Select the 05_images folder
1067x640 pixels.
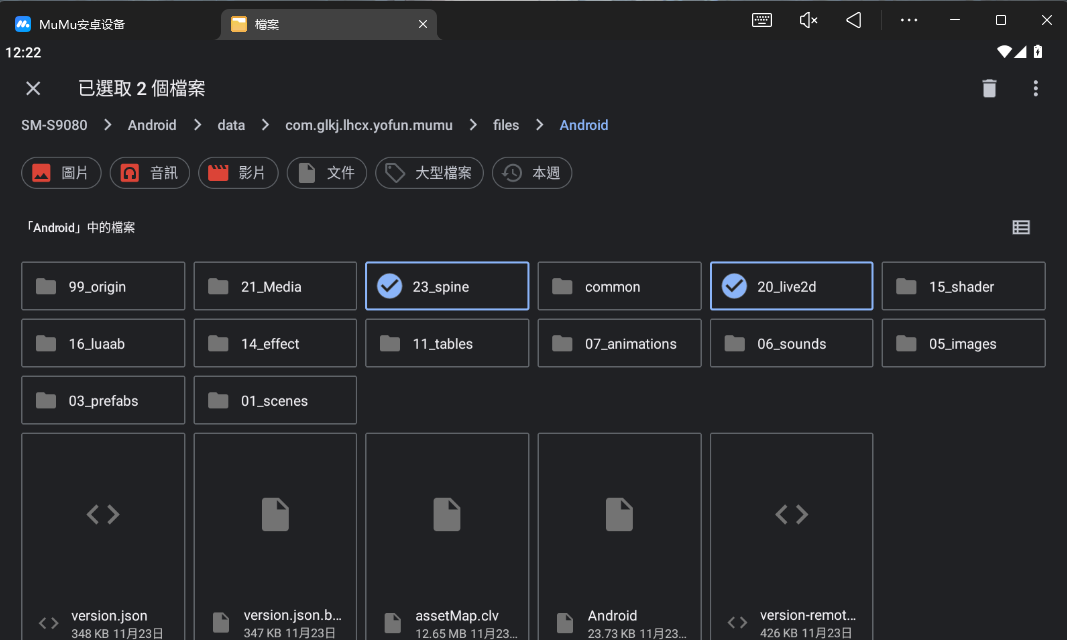964,343
